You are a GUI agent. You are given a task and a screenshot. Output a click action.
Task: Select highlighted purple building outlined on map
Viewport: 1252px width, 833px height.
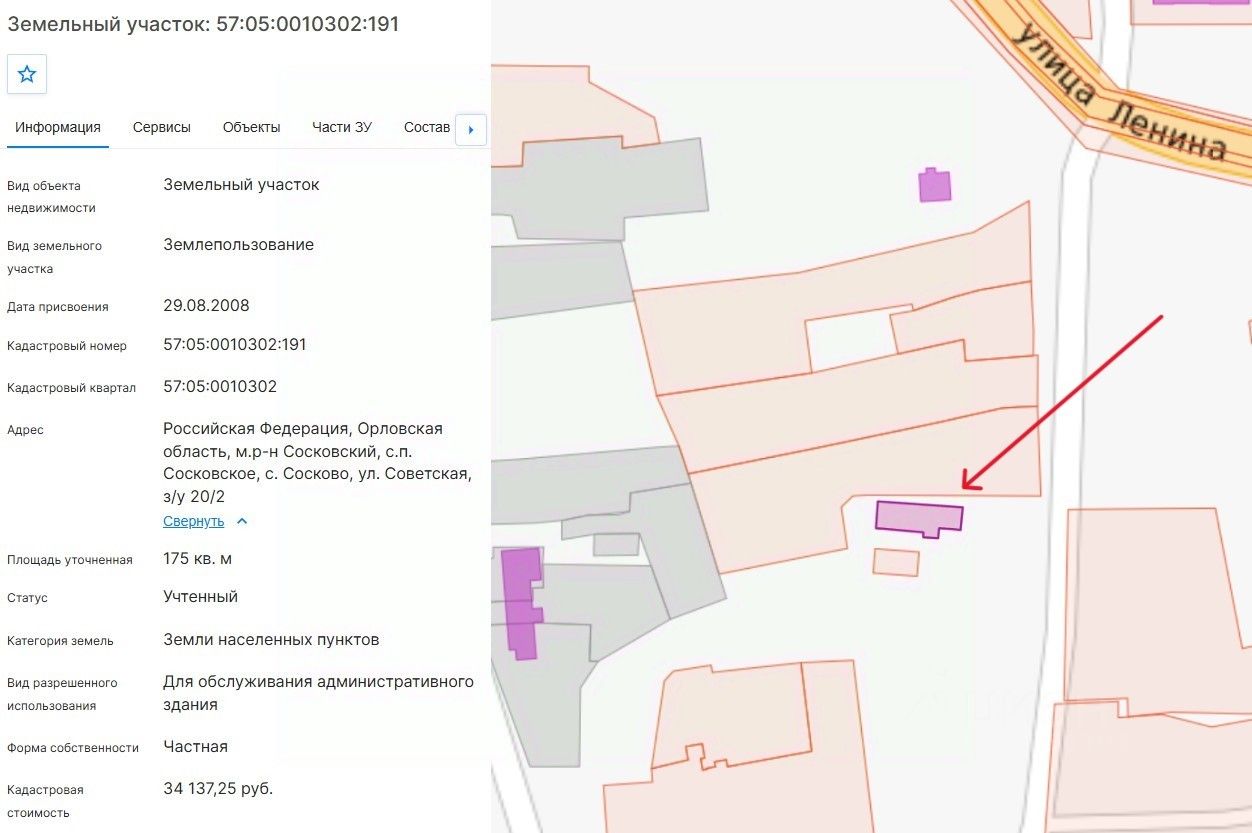pyautogui.click(x=918, y=518)
